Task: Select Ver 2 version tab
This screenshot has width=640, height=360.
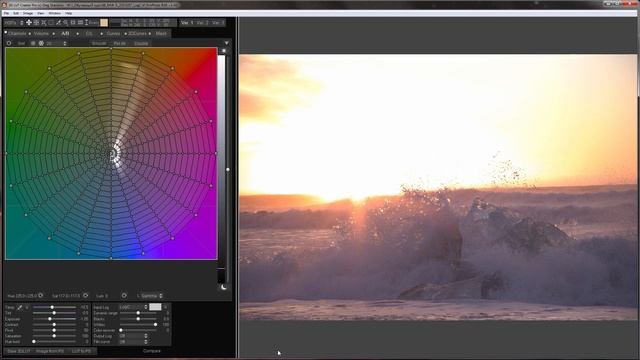Action: [202, 22]
